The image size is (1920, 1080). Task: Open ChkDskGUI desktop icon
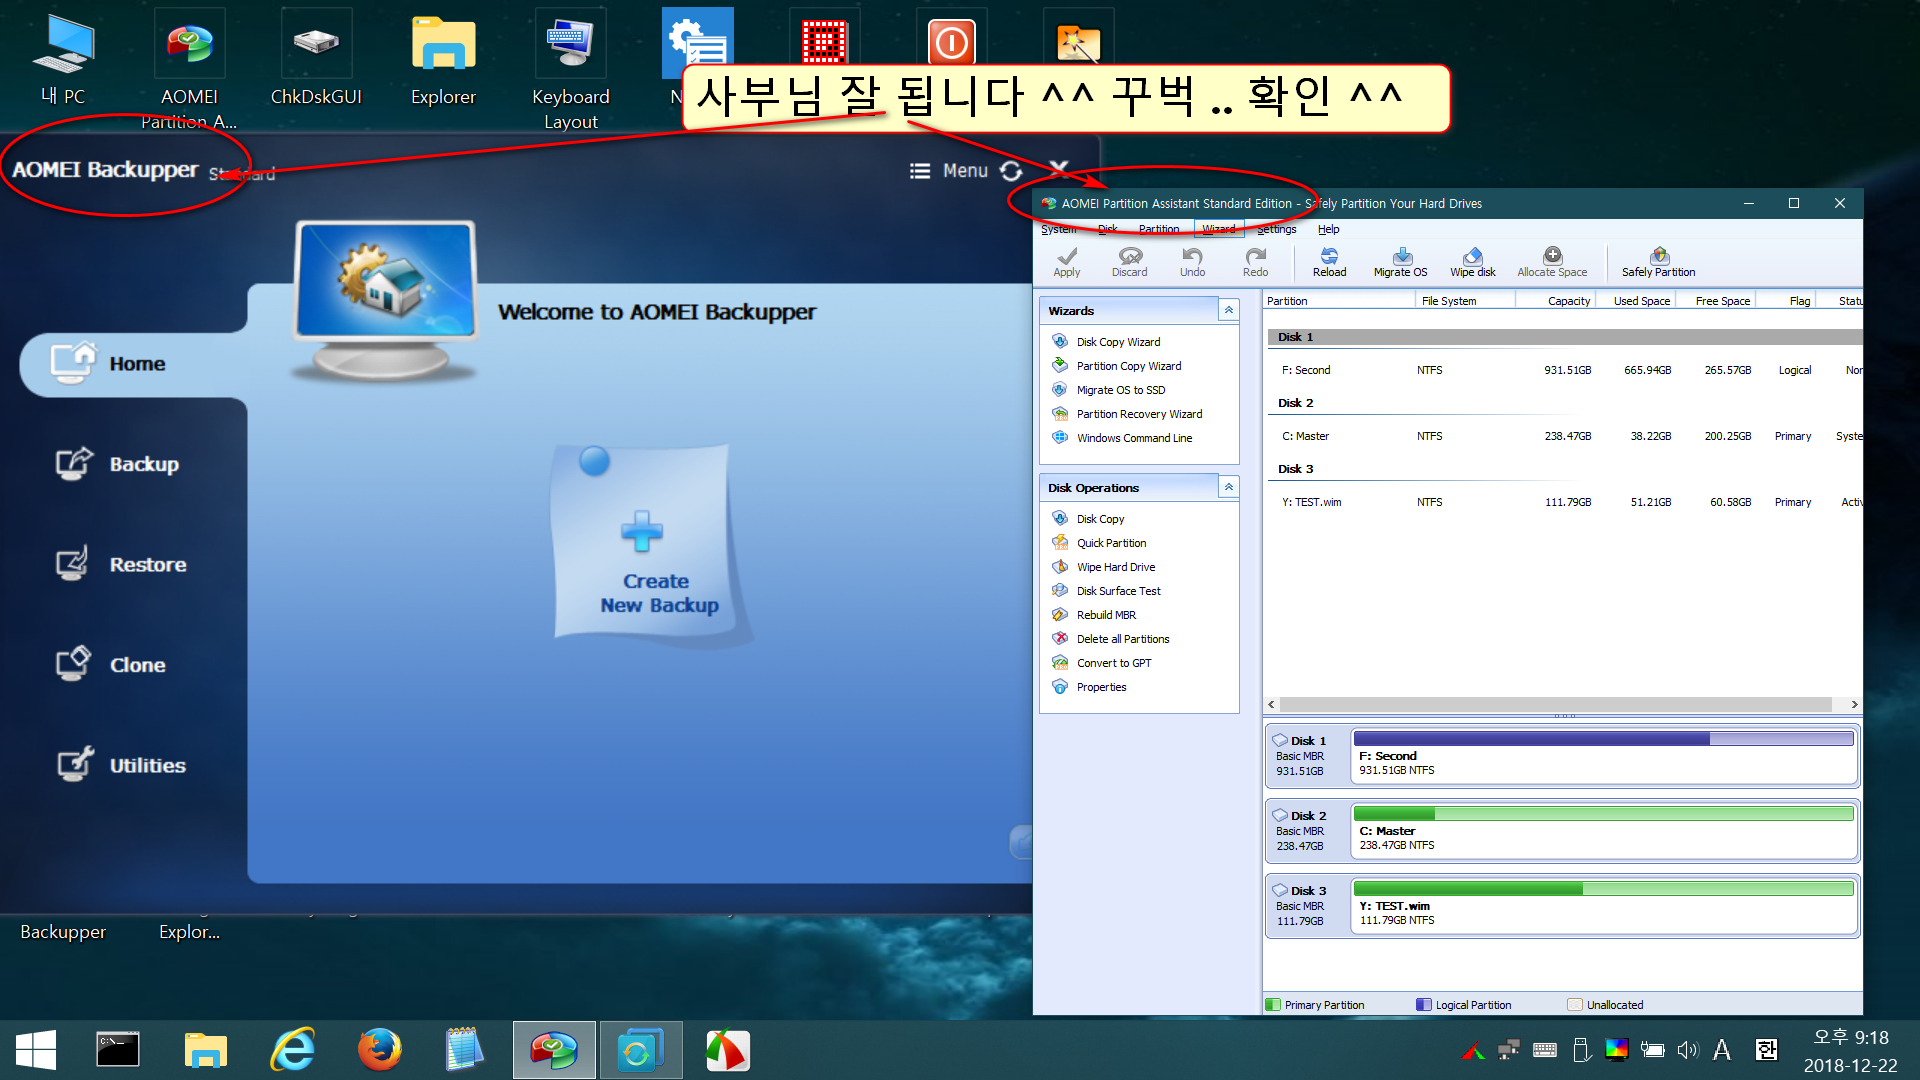pyautogui.click(x=316, y=58)
